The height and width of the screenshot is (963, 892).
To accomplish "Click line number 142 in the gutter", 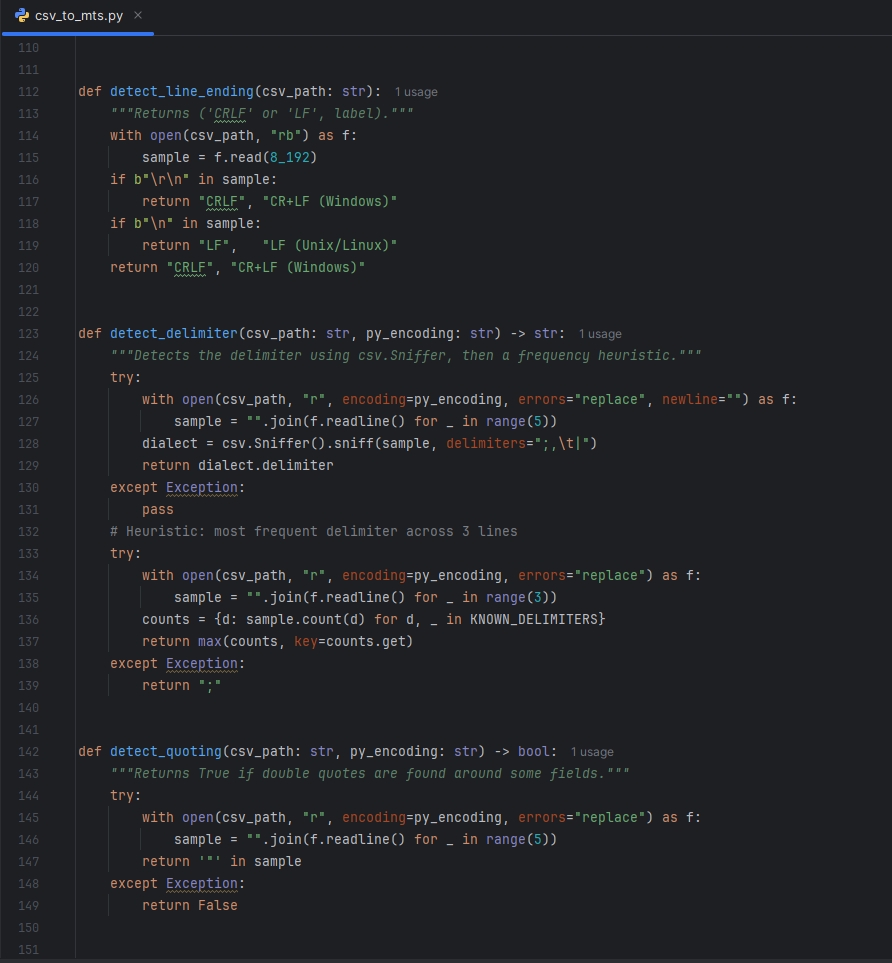I will [29, 751].
